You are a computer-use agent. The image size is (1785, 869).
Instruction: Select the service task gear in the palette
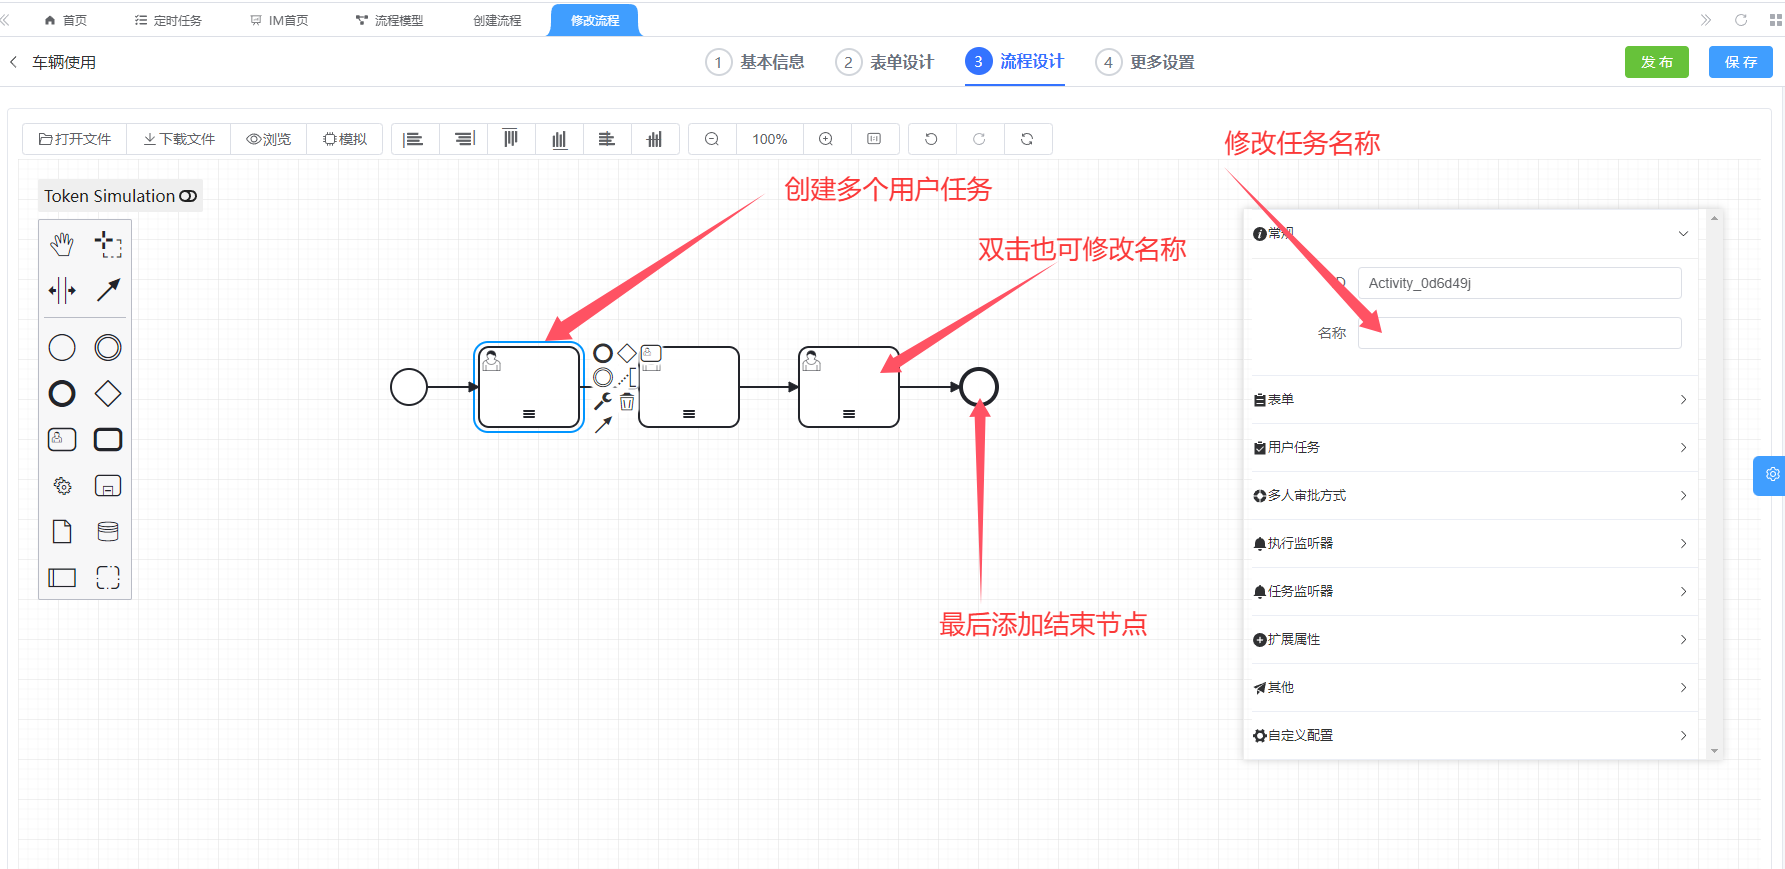point(62,486)
